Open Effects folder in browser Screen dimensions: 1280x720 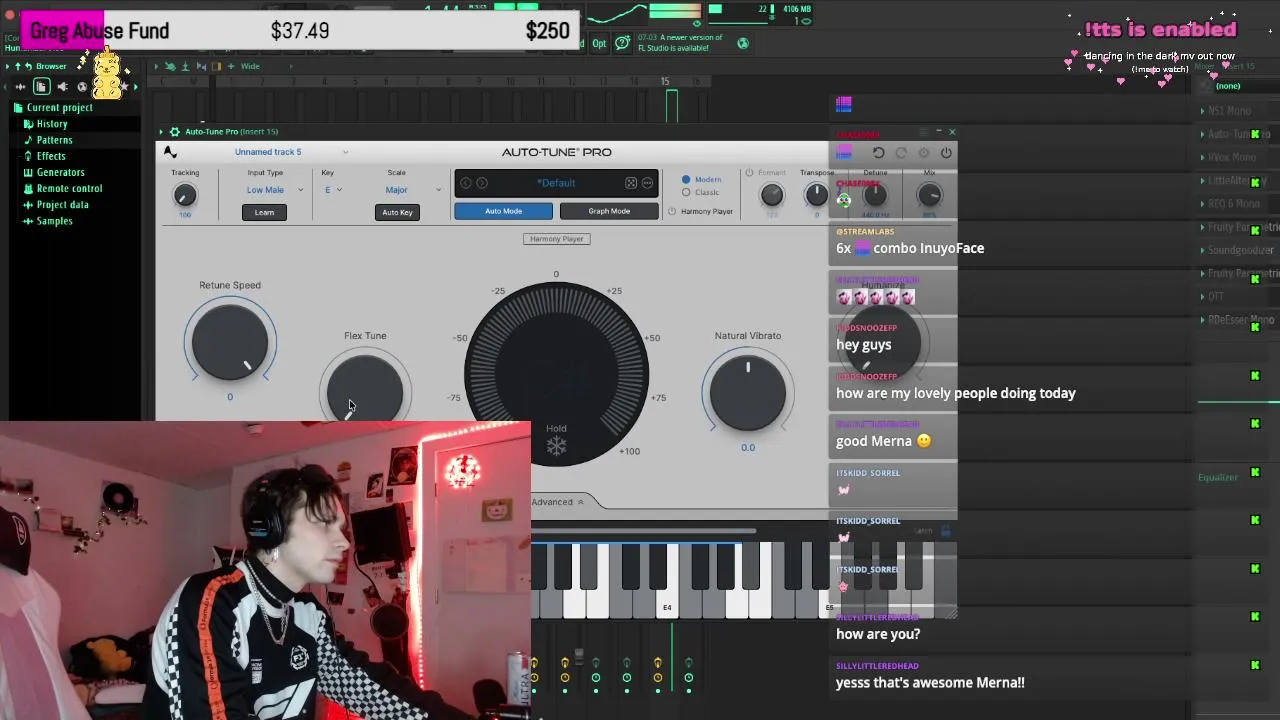(x=50, y=156)
